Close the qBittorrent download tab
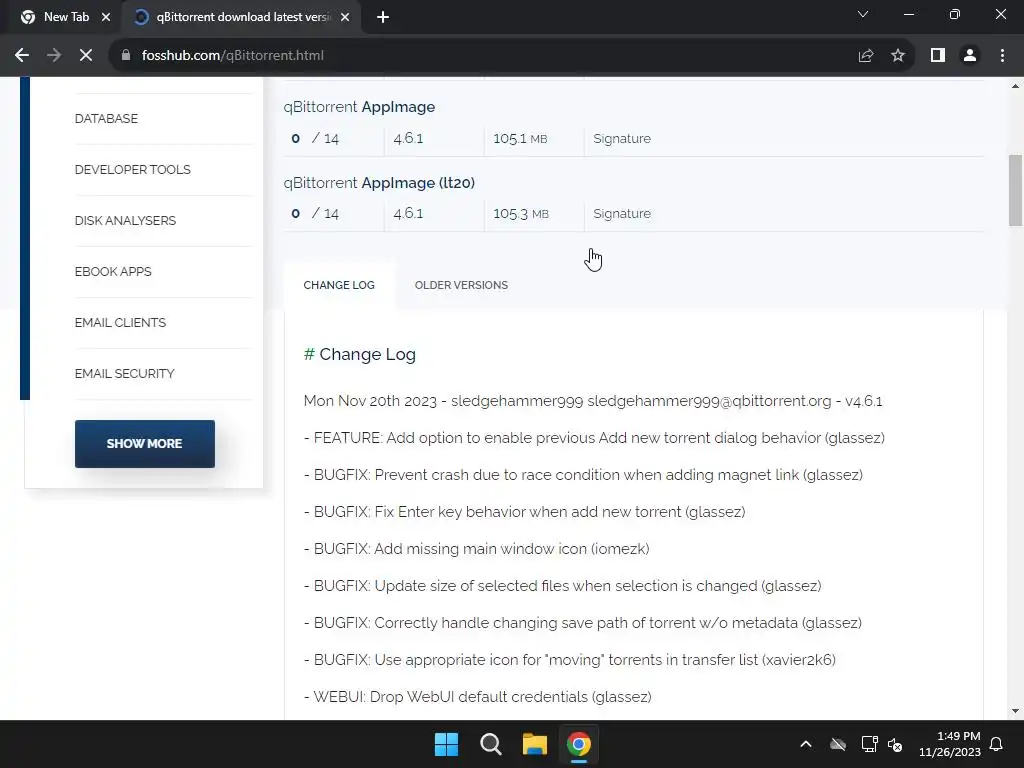 click(x=345, y=18)
